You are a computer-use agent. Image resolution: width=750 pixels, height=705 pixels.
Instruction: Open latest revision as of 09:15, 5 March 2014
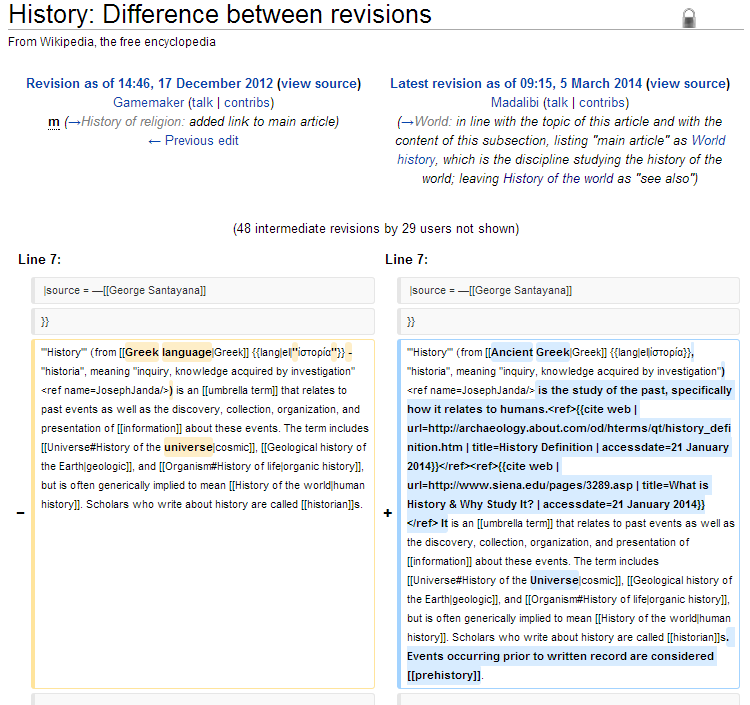[516, 83]
